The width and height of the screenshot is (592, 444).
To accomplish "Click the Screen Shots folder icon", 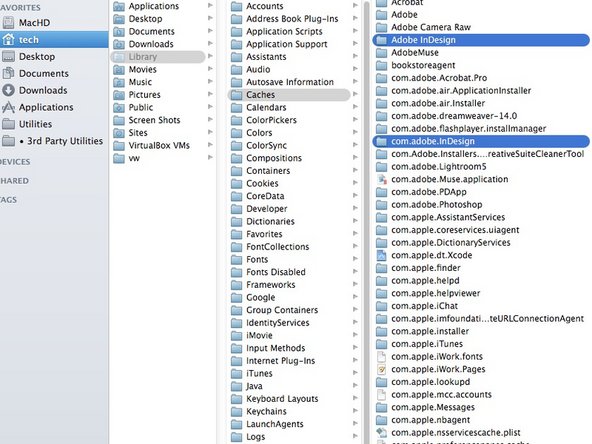I will tap(119, 120).
